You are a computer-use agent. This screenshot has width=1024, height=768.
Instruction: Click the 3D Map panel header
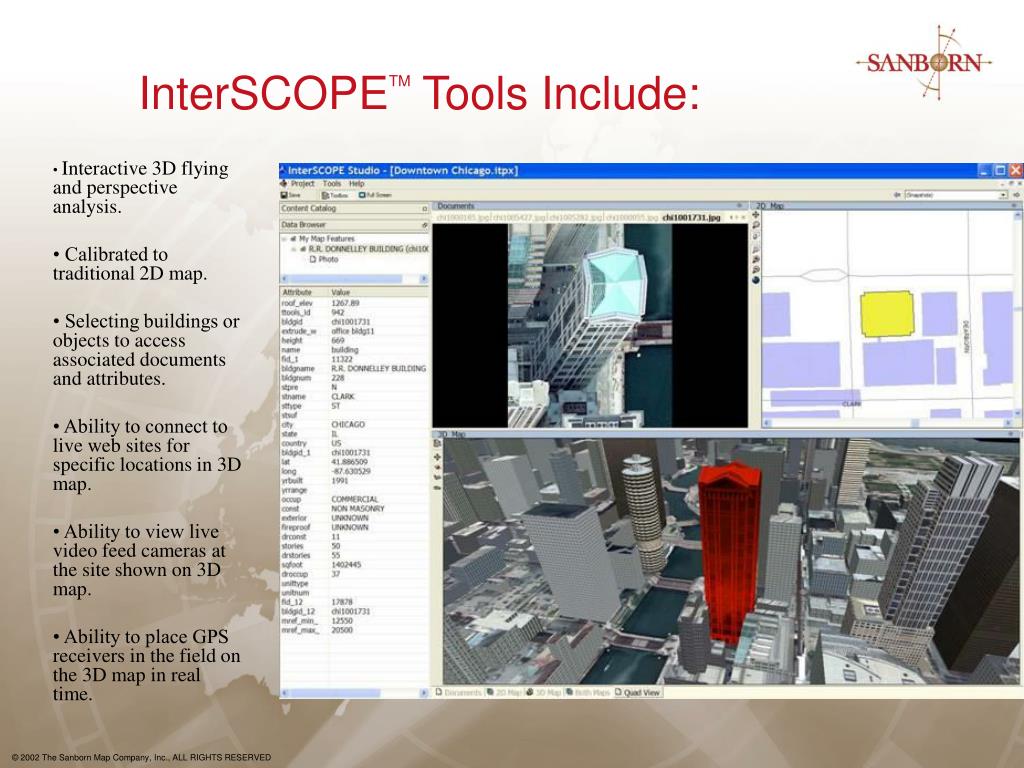click(727, 434)
